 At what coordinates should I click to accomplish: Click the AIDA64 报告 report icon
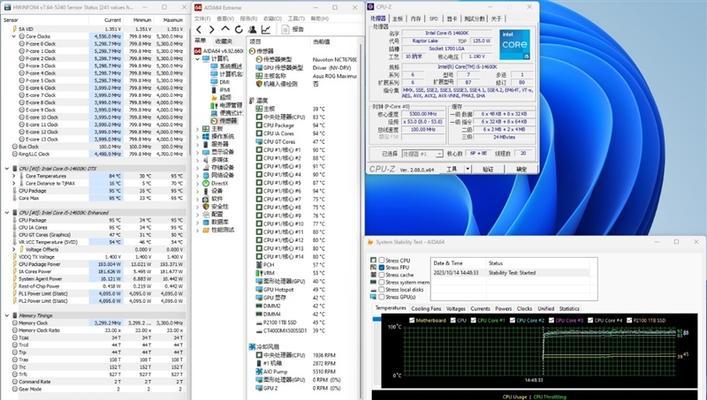click(285, 29)
